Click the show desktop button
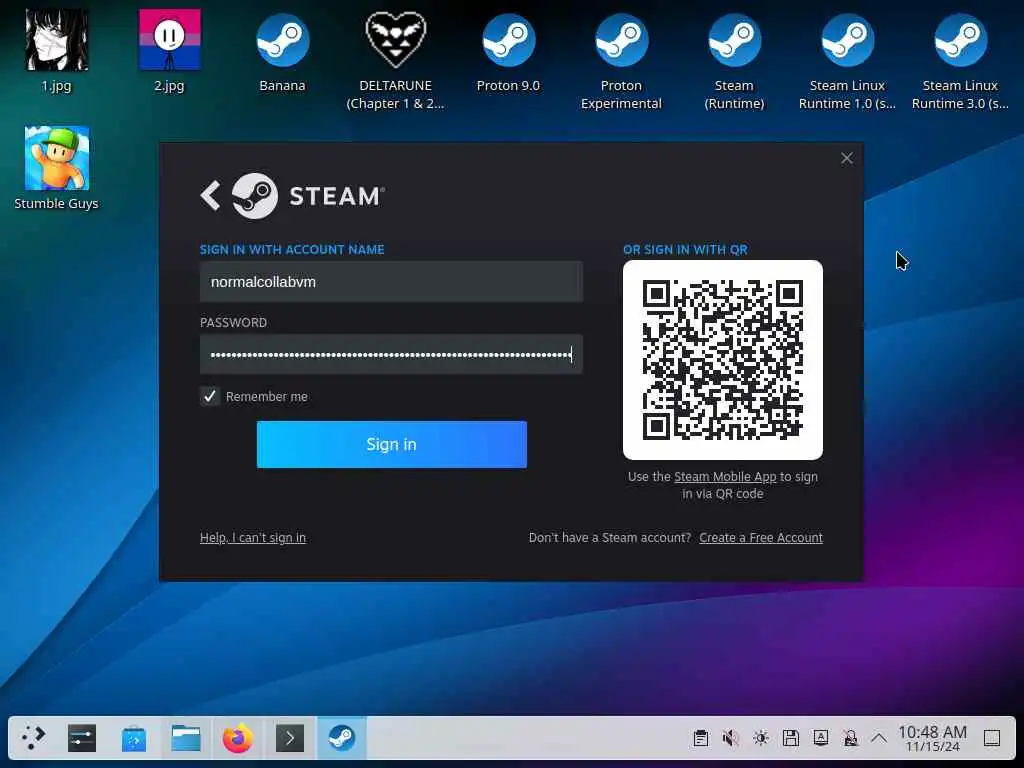 tap(991, 738)
